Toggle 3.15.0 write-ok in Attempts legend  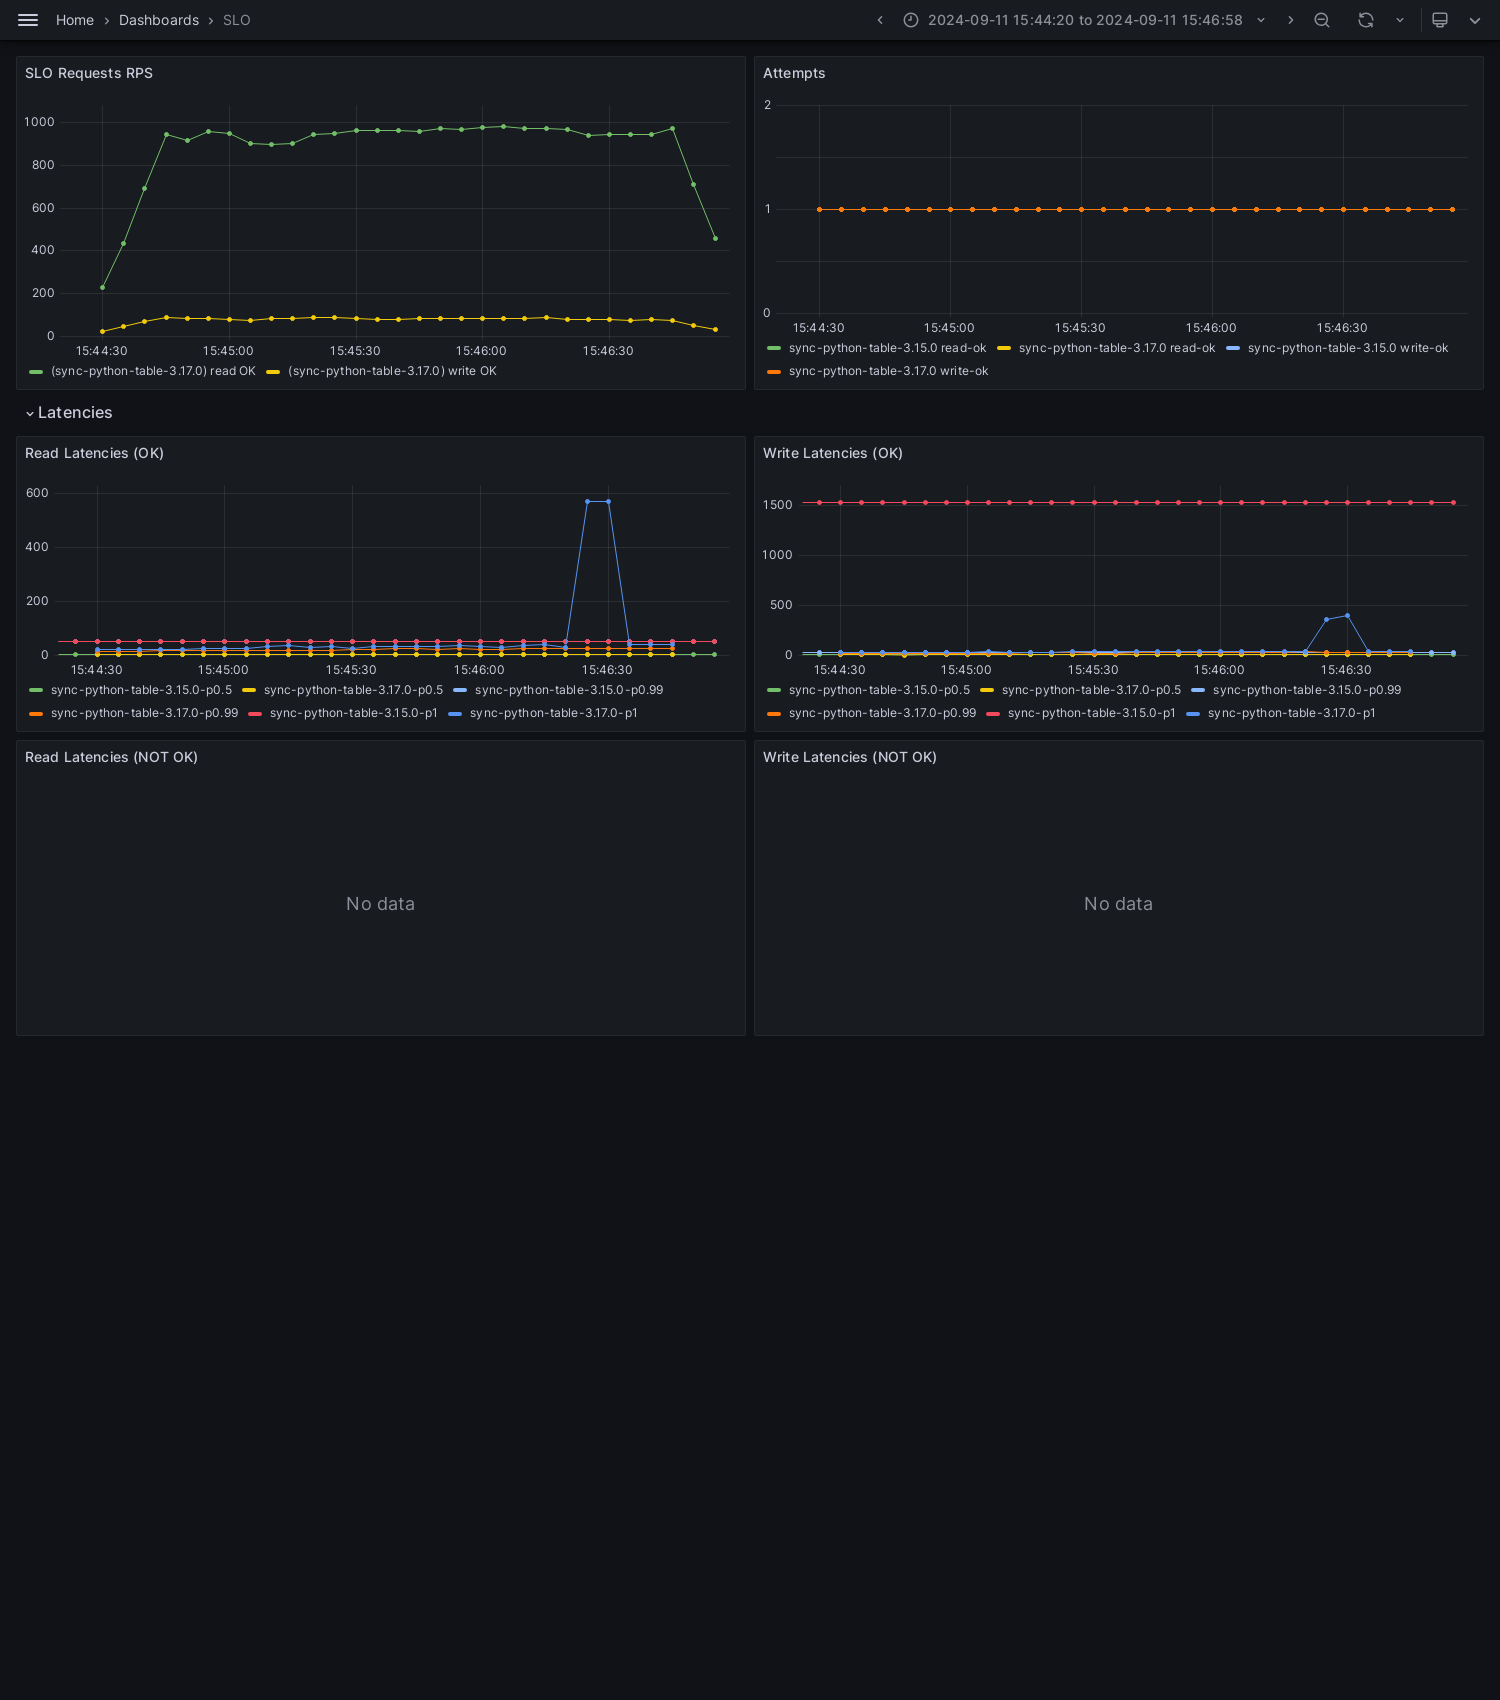tap(1348, 348)
